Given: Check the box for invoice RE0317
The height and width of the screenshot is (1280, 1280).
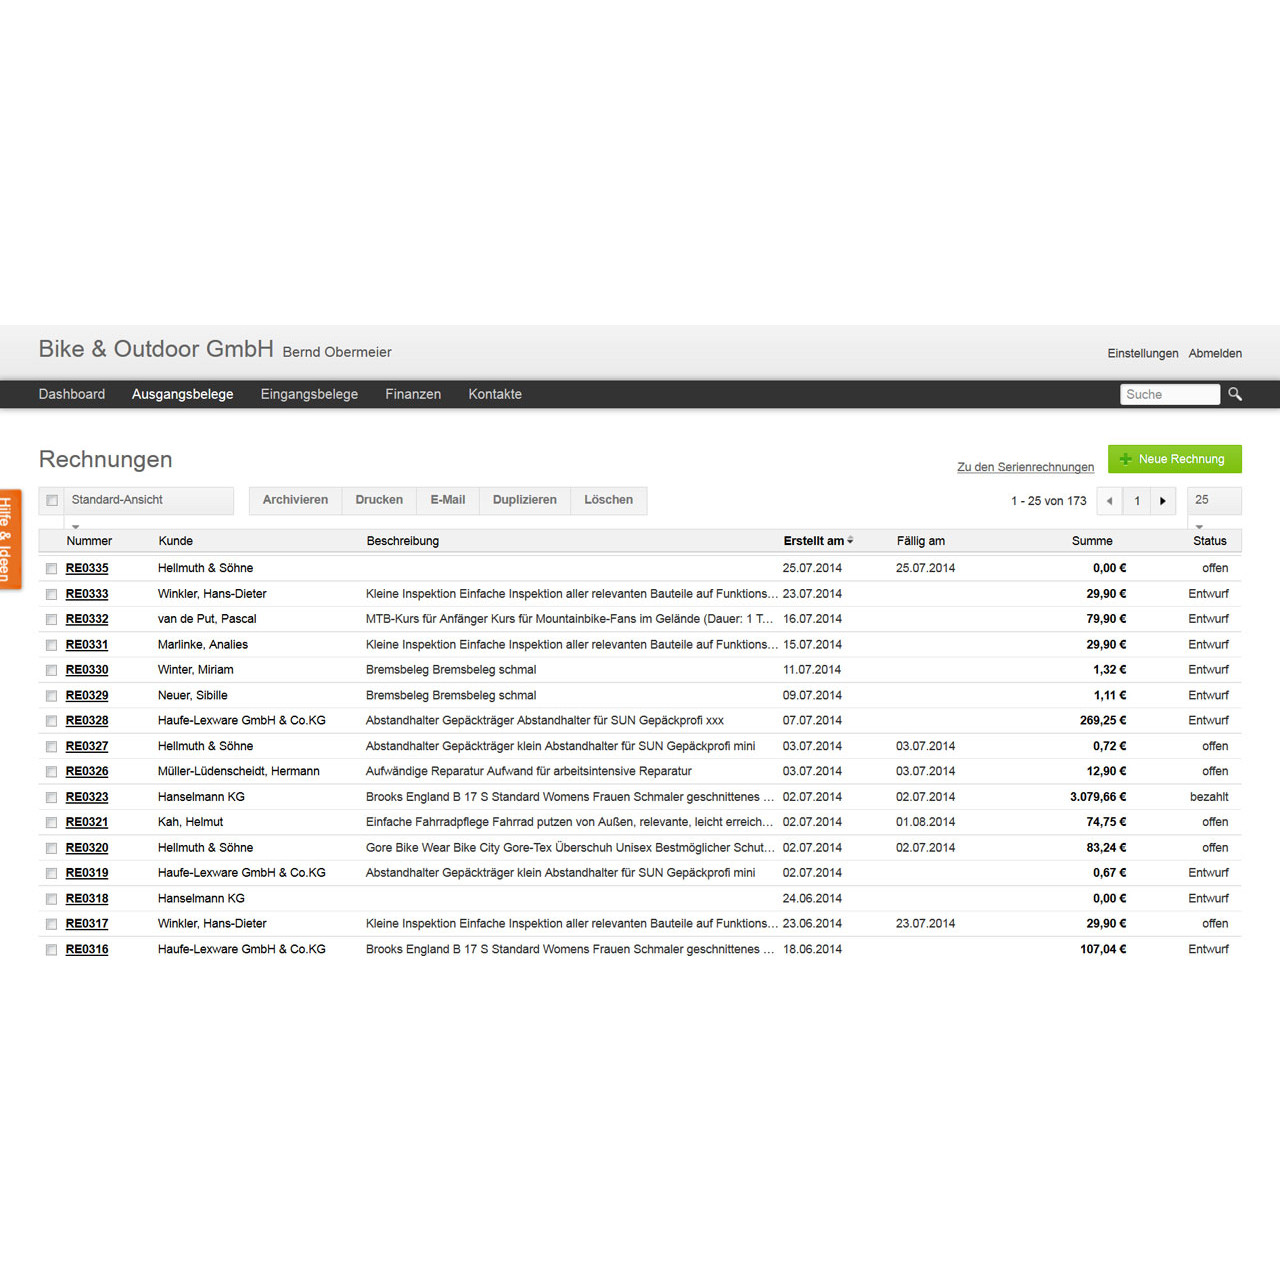Looking at the screenshot, I should tap(51, 924).
